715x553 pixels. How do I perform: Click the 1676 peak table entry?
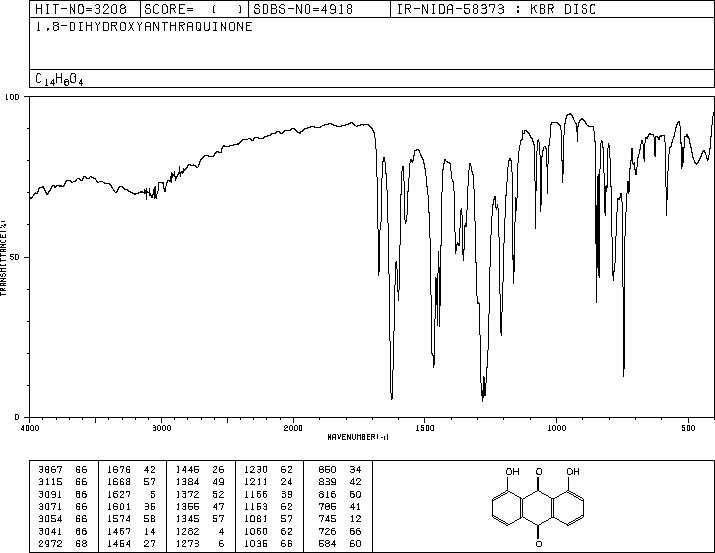[x=131, y=470]
